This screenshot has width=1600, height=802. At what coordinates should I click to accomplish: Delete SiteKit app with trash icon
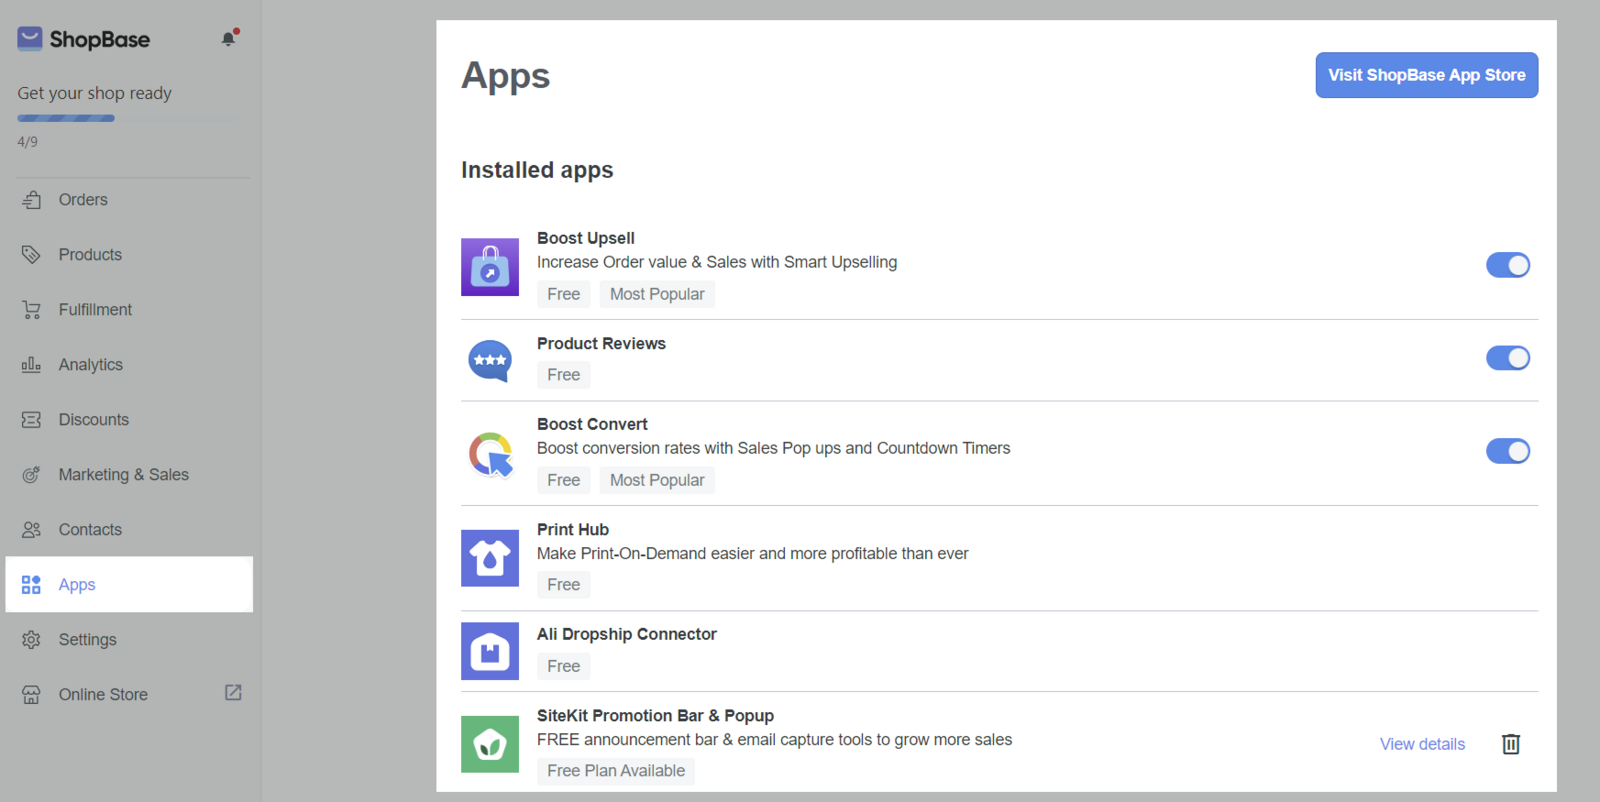1510,744
